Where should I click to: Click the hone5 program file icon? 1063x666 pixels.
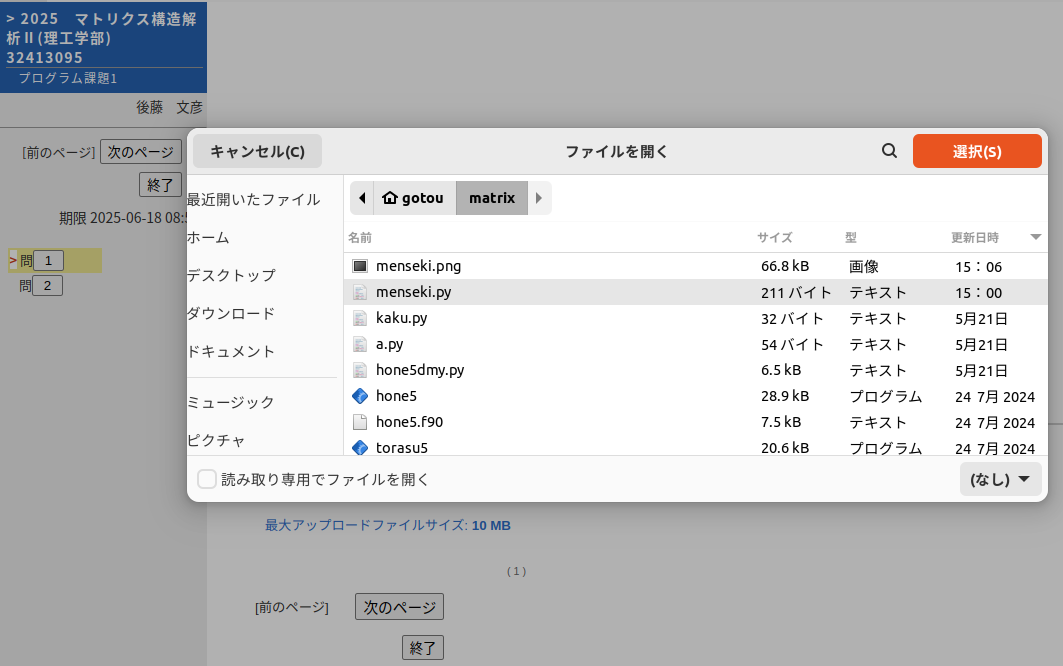[x=360, y=396]
